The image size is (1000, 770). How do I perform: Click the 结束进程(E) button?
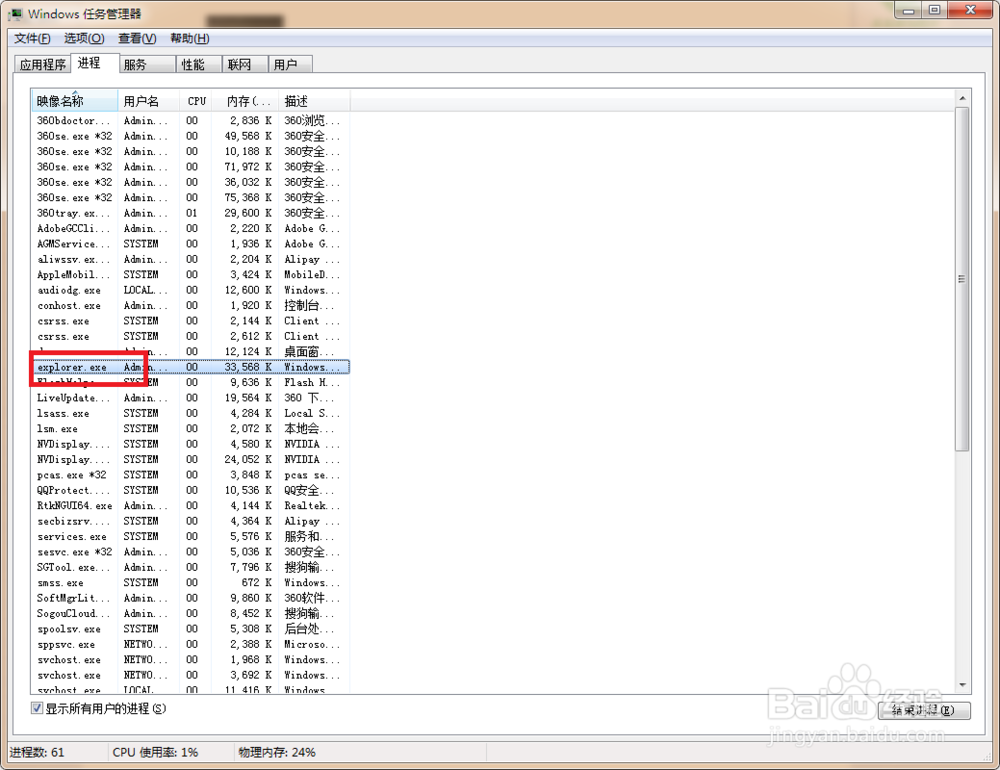[x=924, y=710]
